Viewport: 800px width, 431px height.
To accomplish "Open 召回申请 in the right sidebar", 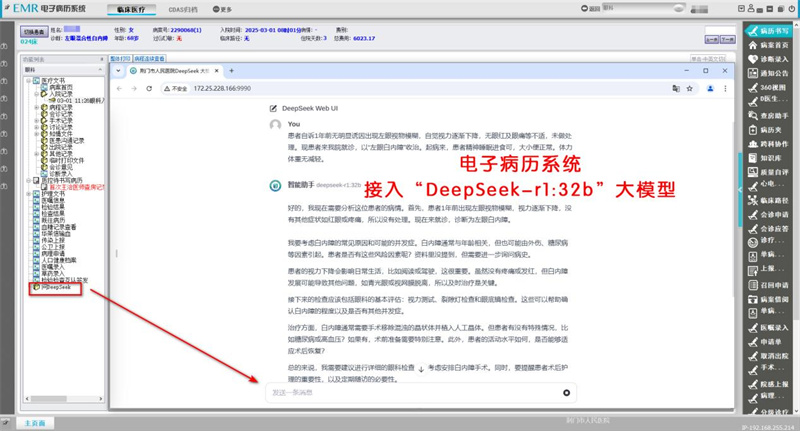I will click(768, 285).
